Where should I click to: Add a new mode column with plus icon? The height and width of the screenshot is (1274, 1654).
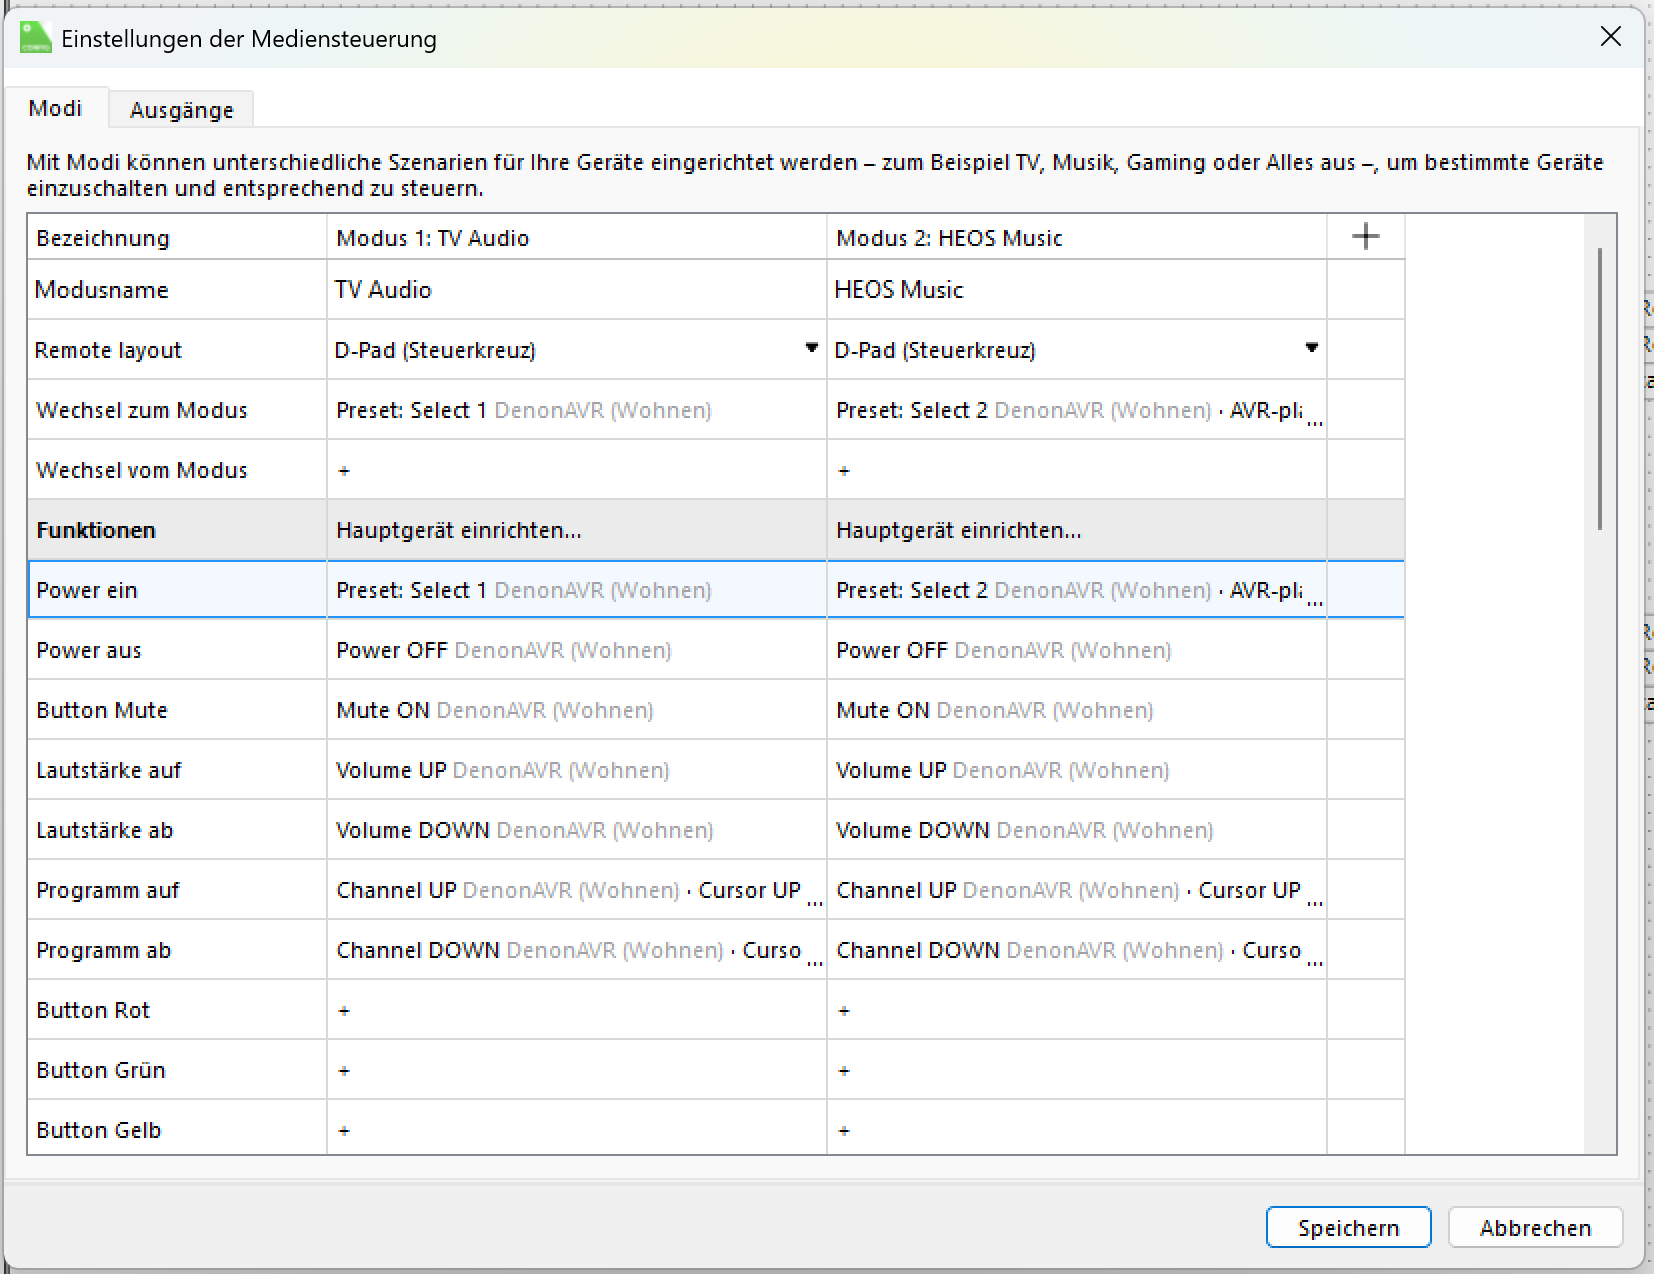pyautogui.click(x=1365, y=237)
